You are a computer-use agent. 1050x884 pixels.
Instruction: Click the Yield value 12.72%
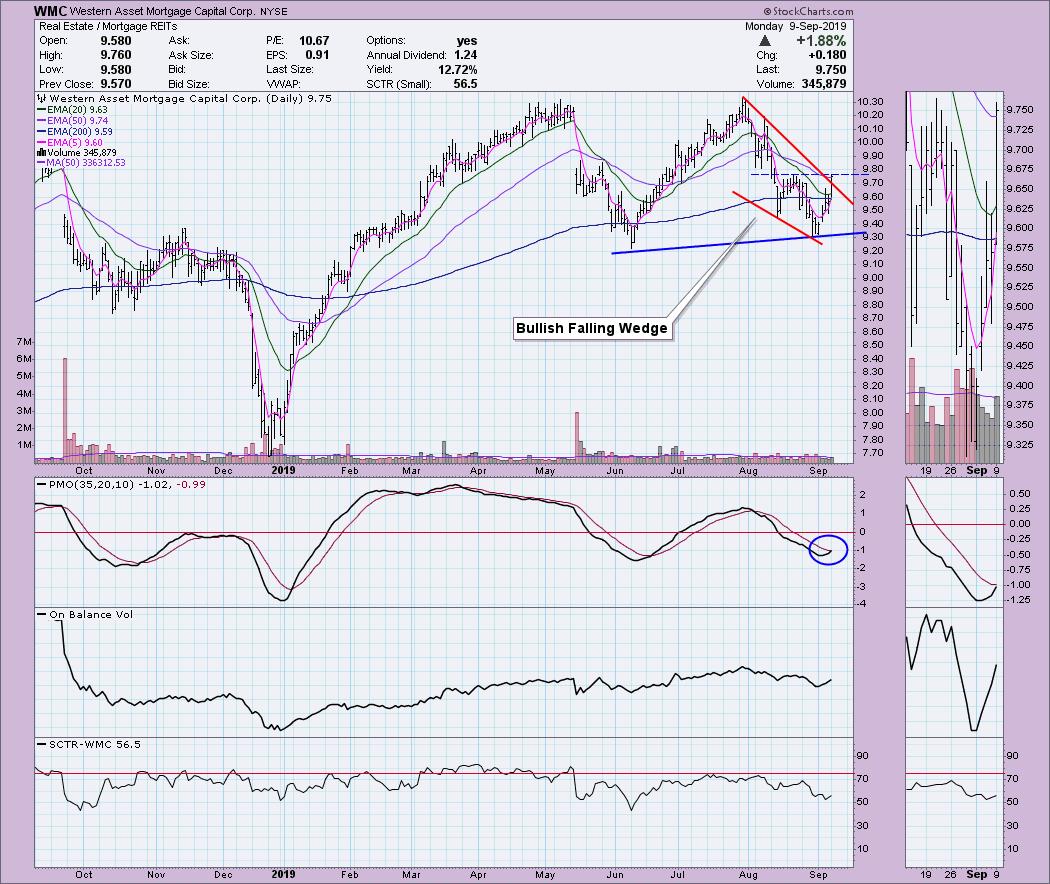(x=457, y=70)
